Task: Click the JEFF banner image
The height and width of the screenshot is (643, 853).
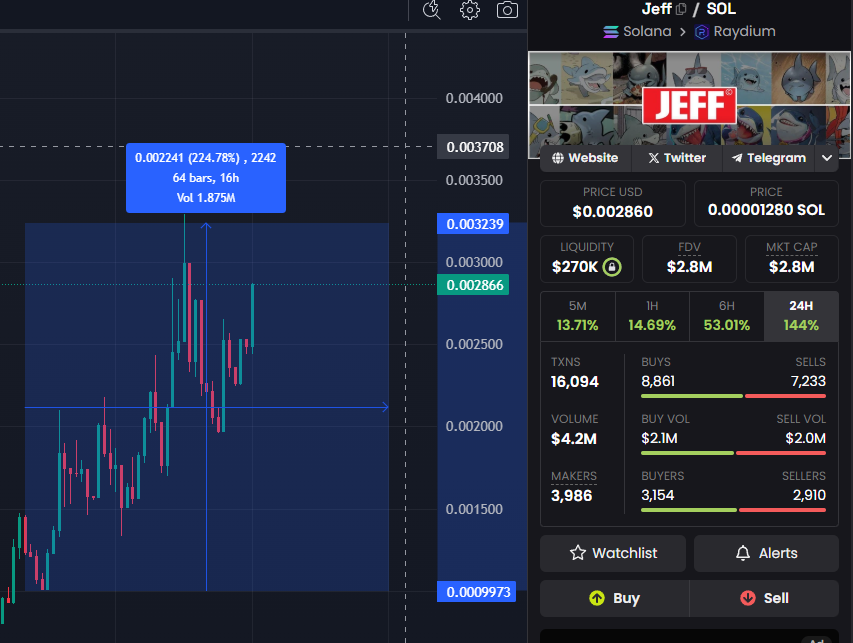Action: 689,104
